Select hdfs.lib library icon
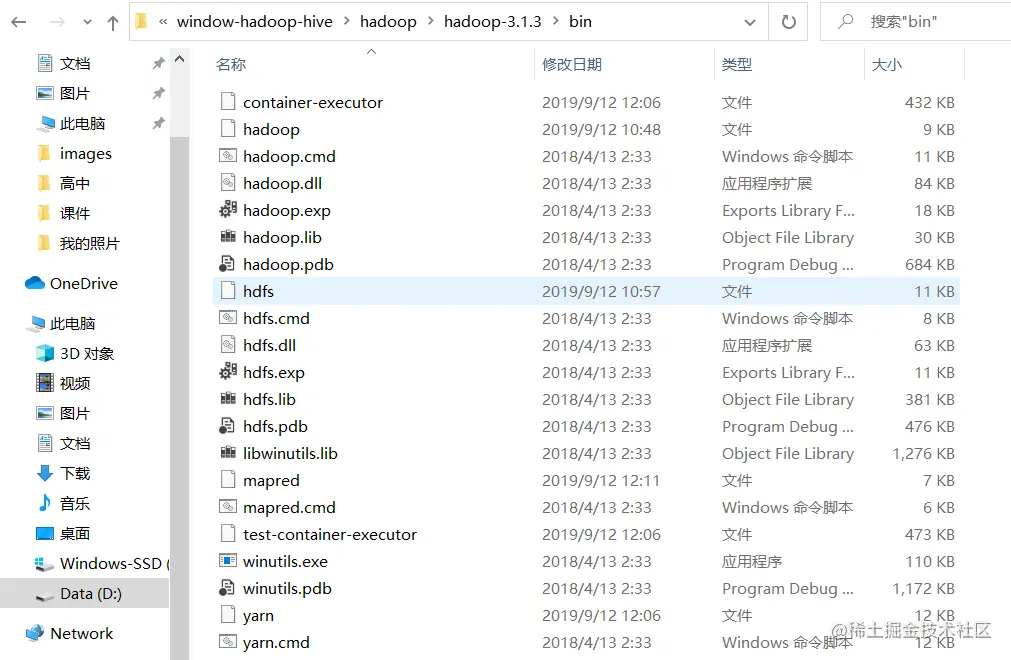The image size is (1011, 660). pyautogui.click(x=228, y=398)
